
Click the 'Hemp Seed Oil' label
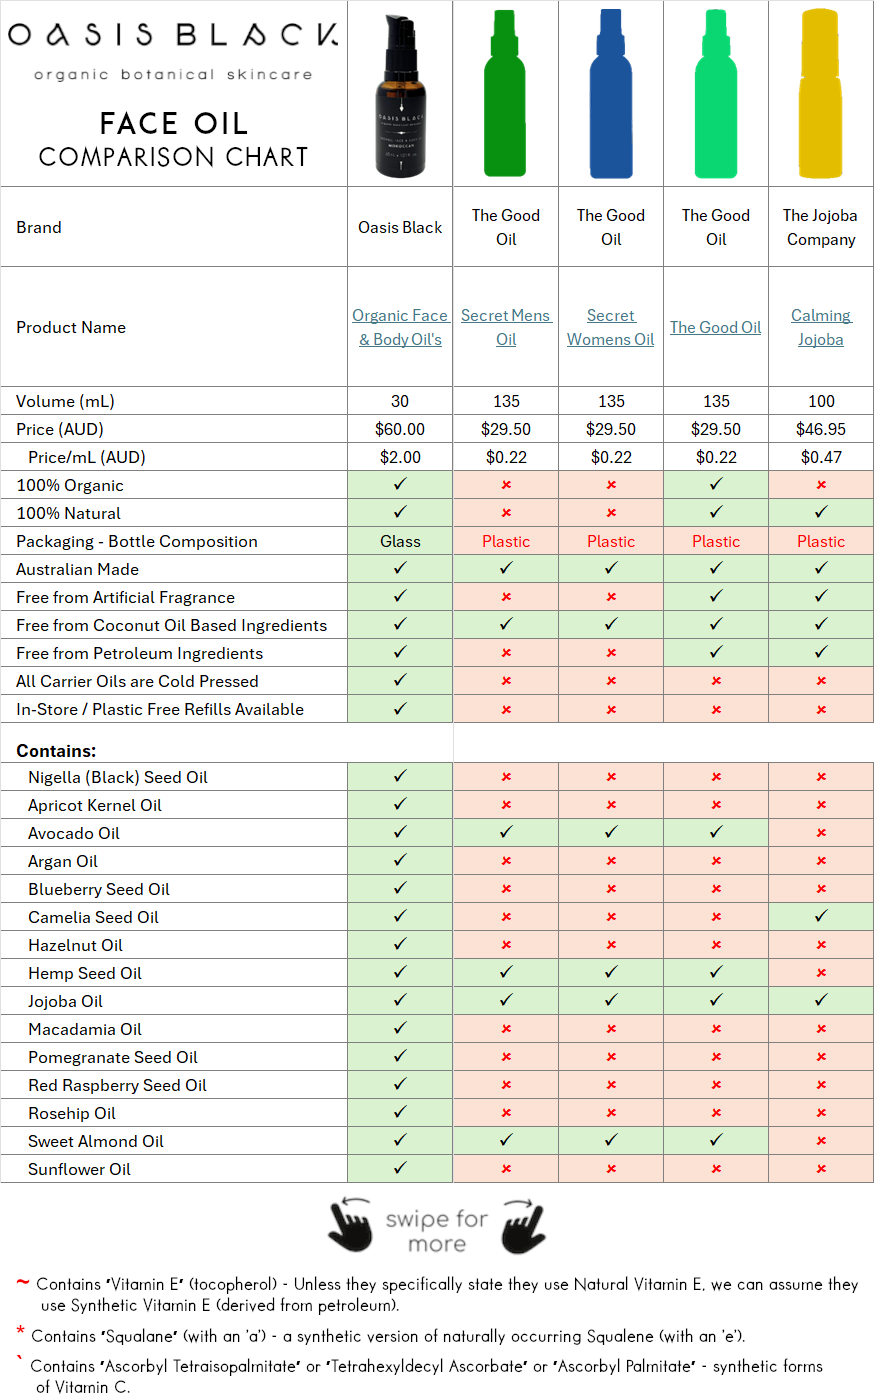click(x=85, y=973)
